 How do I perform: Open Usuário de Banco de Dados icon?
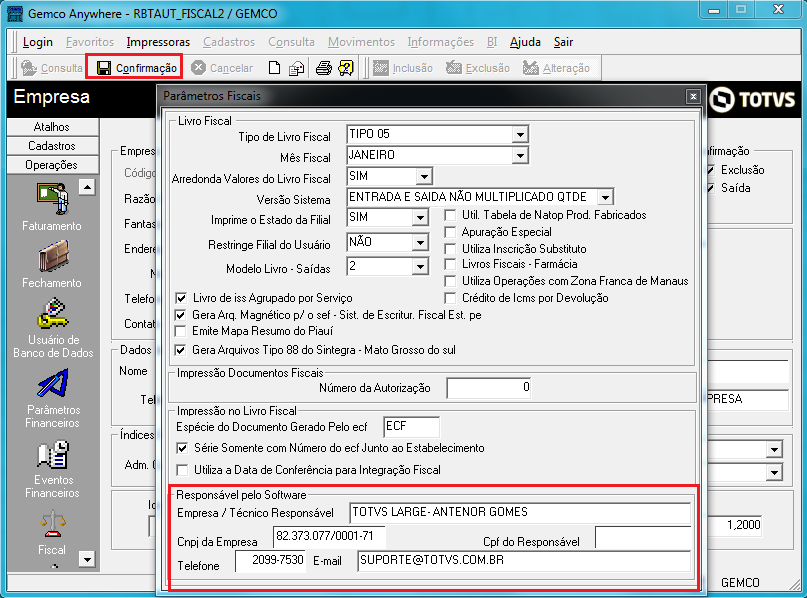click(x=52, y=314)
